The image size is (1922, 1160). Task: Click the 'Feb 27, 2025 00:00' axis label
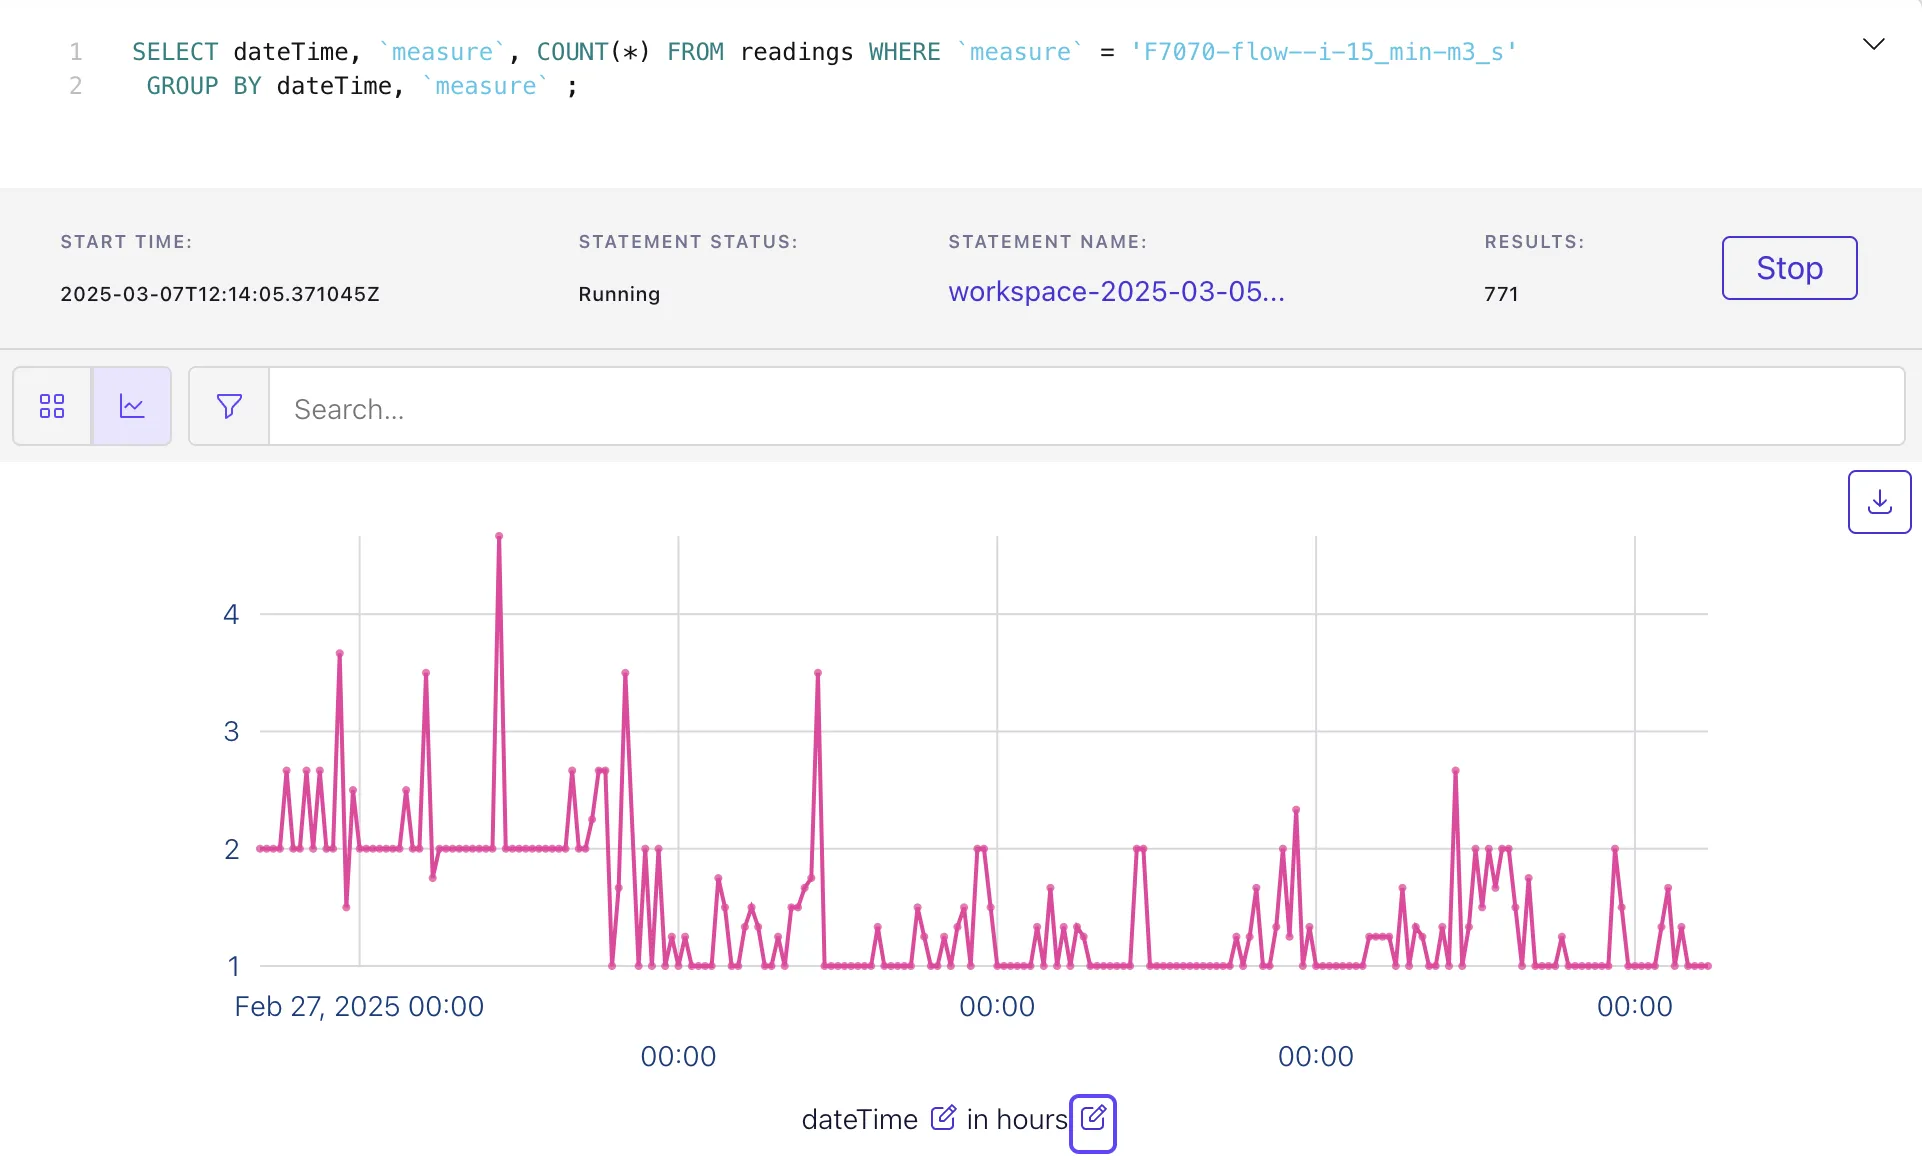point(359,1006)
